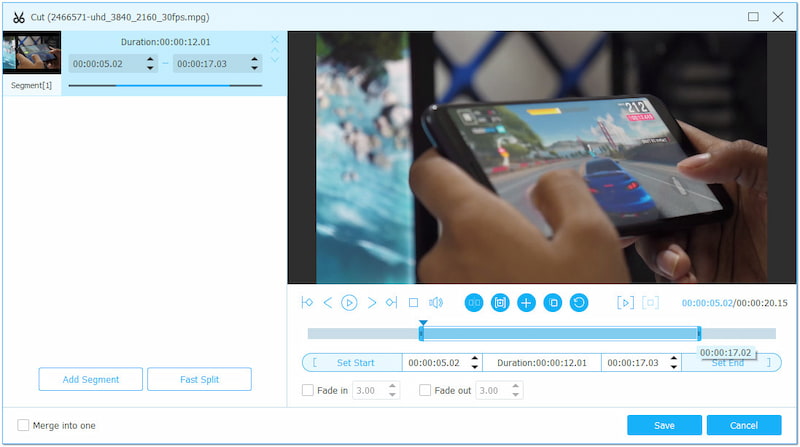Click the blue plus add-segment icon
The image size is (800, 447).
pyautogui.click(x=526, y=302)
